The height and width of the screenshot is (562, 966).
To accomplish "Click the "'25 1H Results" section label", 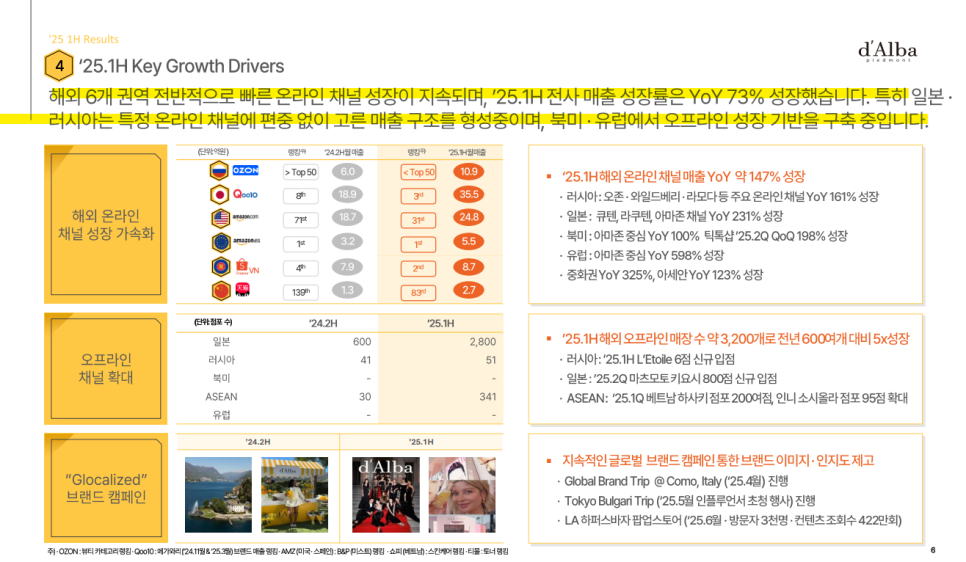I will pos(84,39).
